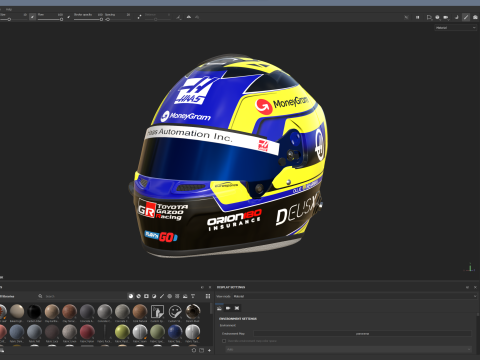Open the View mode dropdown

click(x=355, y=296)
